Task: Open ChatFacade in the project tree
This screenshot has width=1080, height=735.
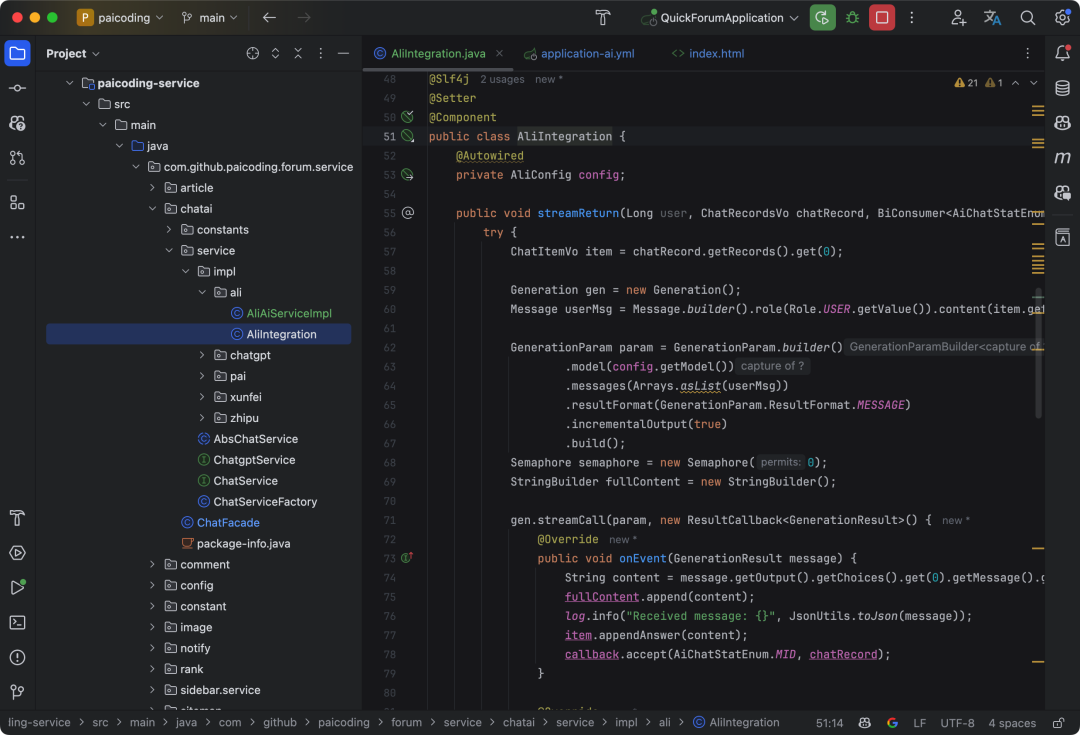Action: (228, 522)
